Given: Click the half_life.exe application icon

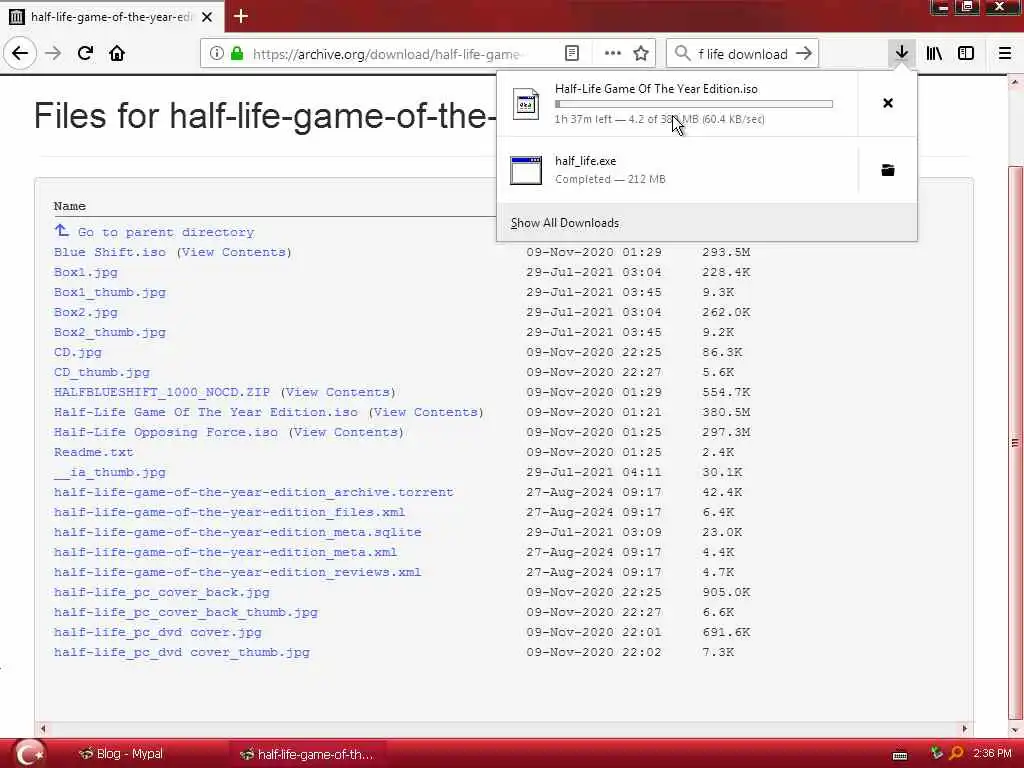Looking at the screenshot, I should pyautogui.click(x=526, y=170).
